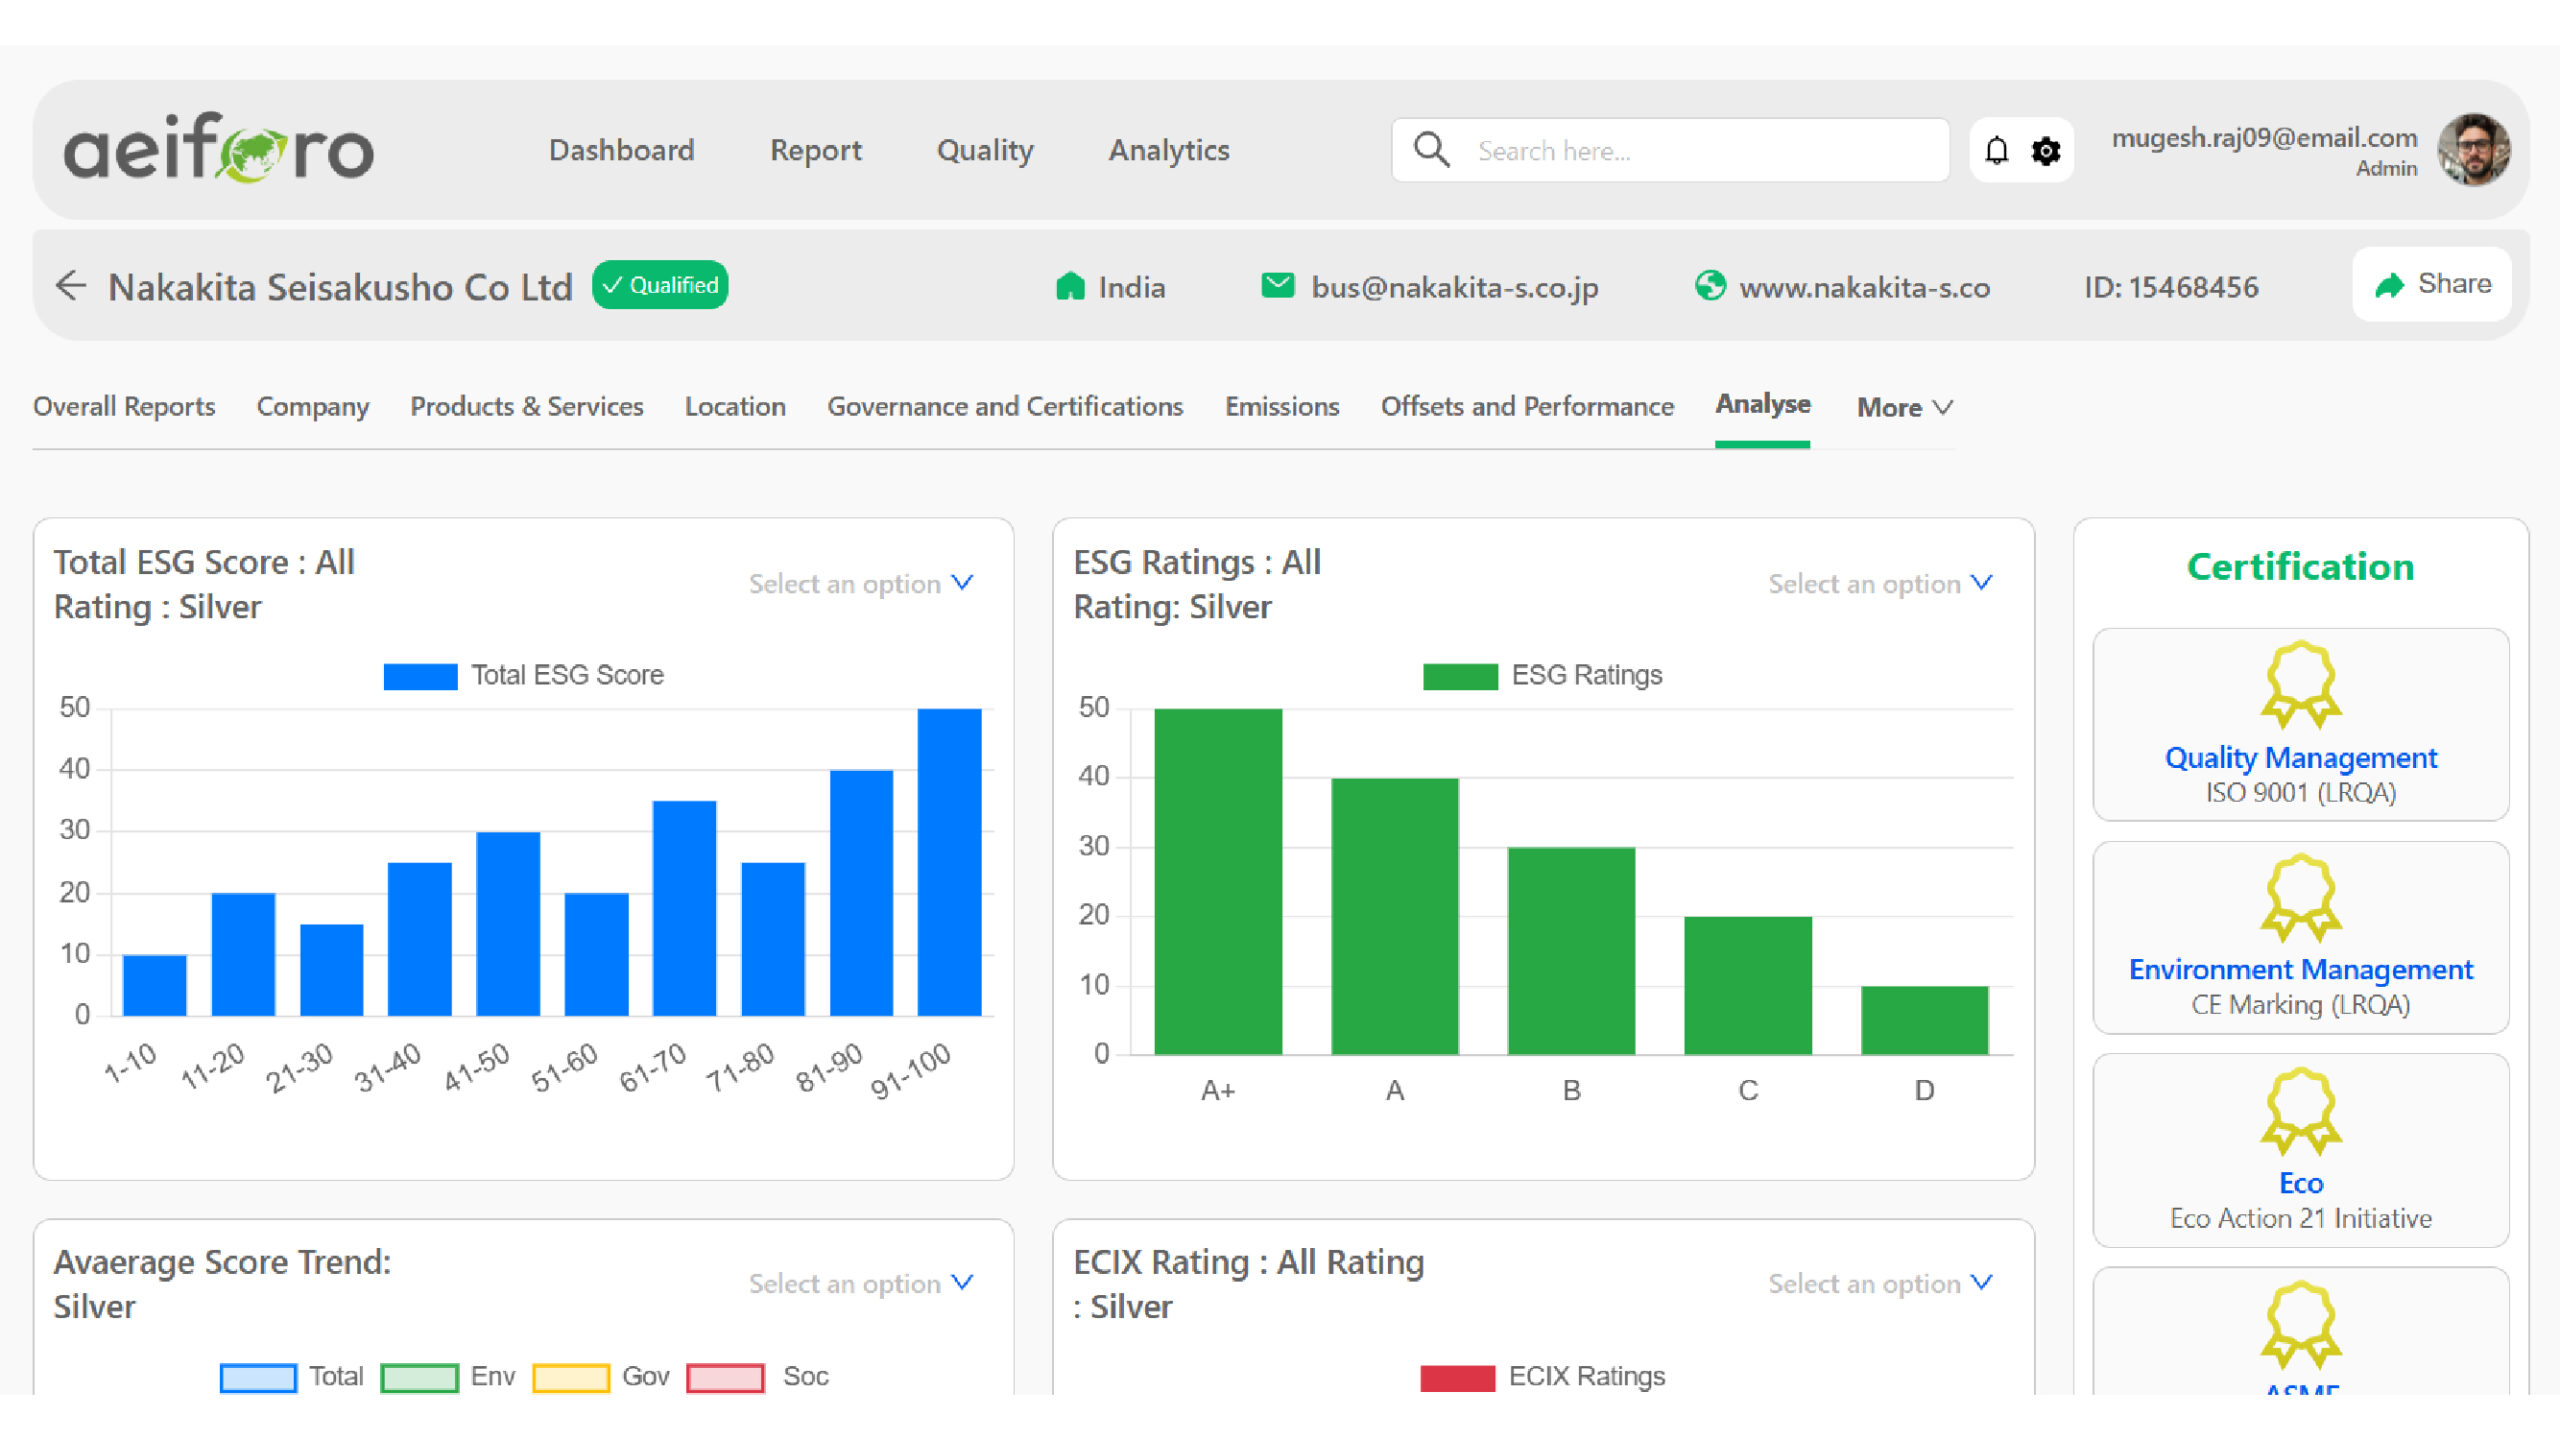
Task: Open settings gear icon
Action: point(2046,151)
